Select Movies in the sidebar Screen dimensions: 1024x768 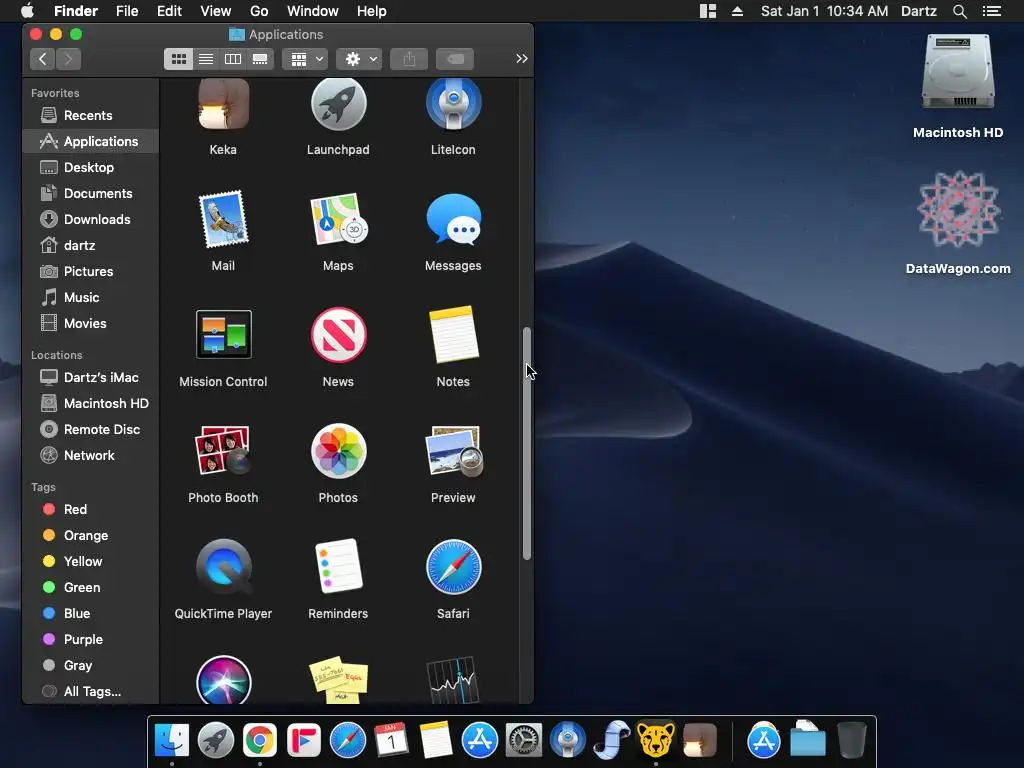pos(91,323)
